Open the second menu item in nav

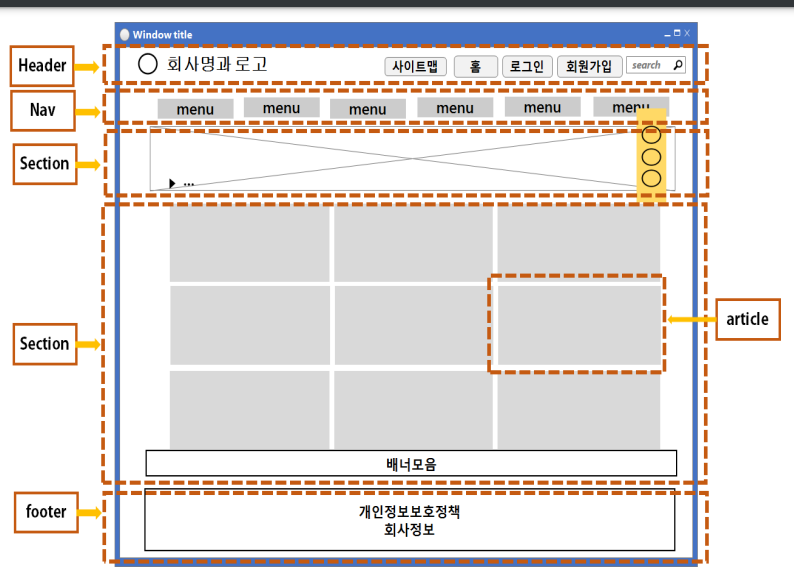coord(282,108)
